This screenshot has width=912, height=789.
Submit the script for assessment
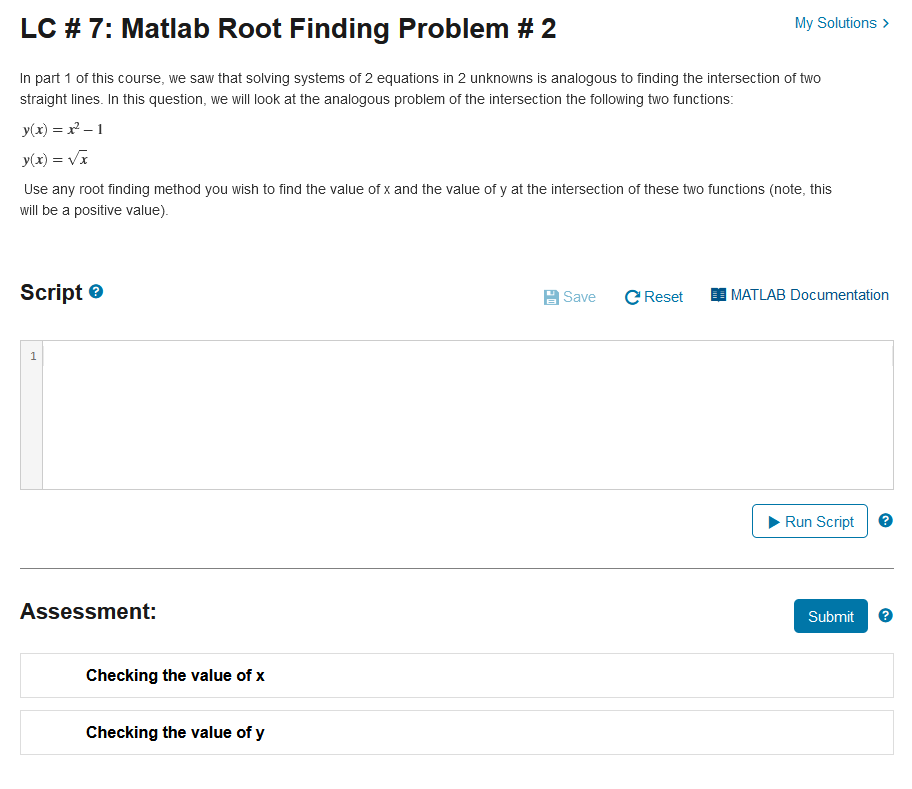click(x=830, y=616)
